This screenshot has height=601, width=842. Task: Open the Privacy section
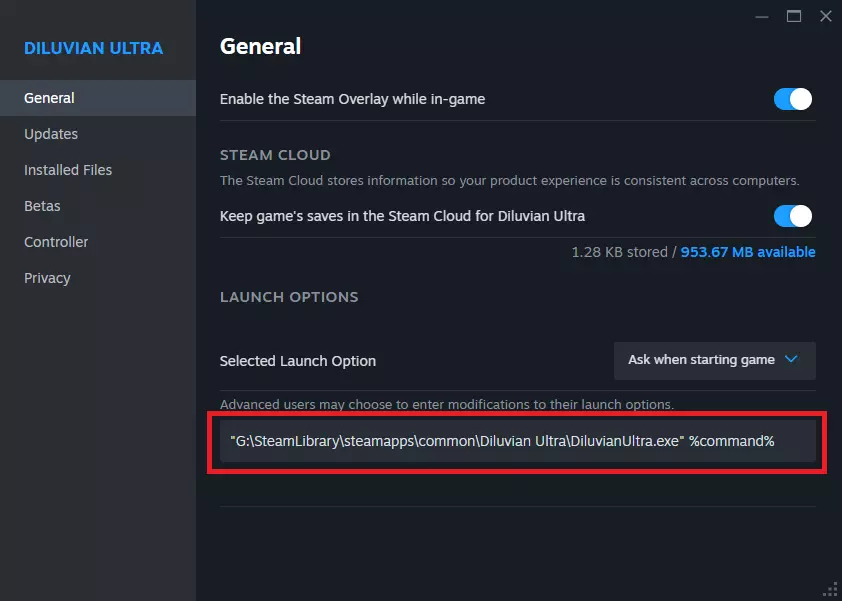click(47, 278)
